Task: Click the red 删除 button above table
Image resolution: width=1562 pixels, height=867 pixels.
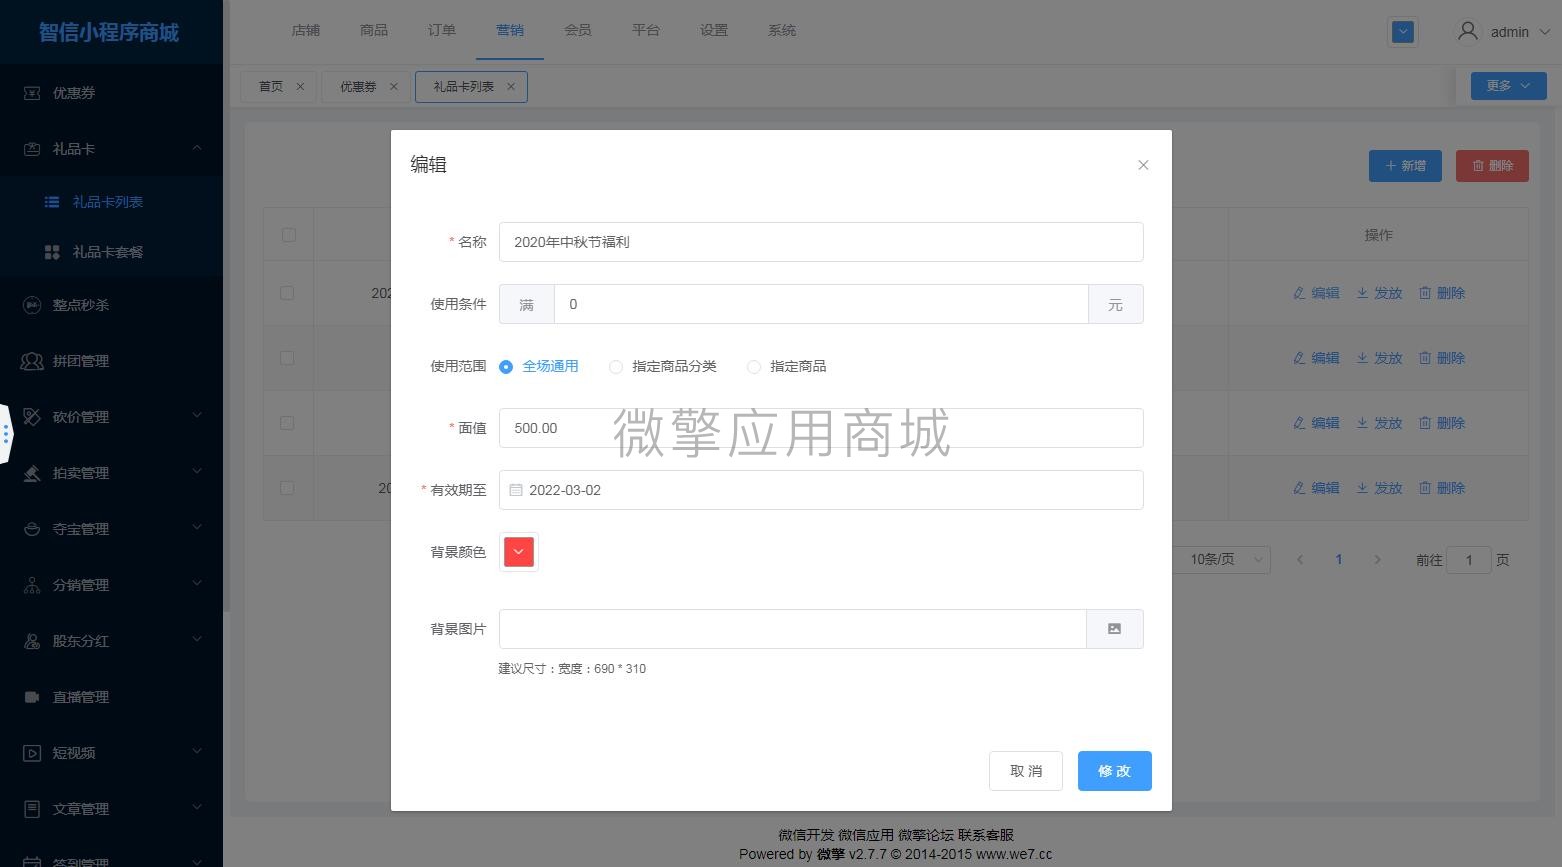Action: point(1492,166)
